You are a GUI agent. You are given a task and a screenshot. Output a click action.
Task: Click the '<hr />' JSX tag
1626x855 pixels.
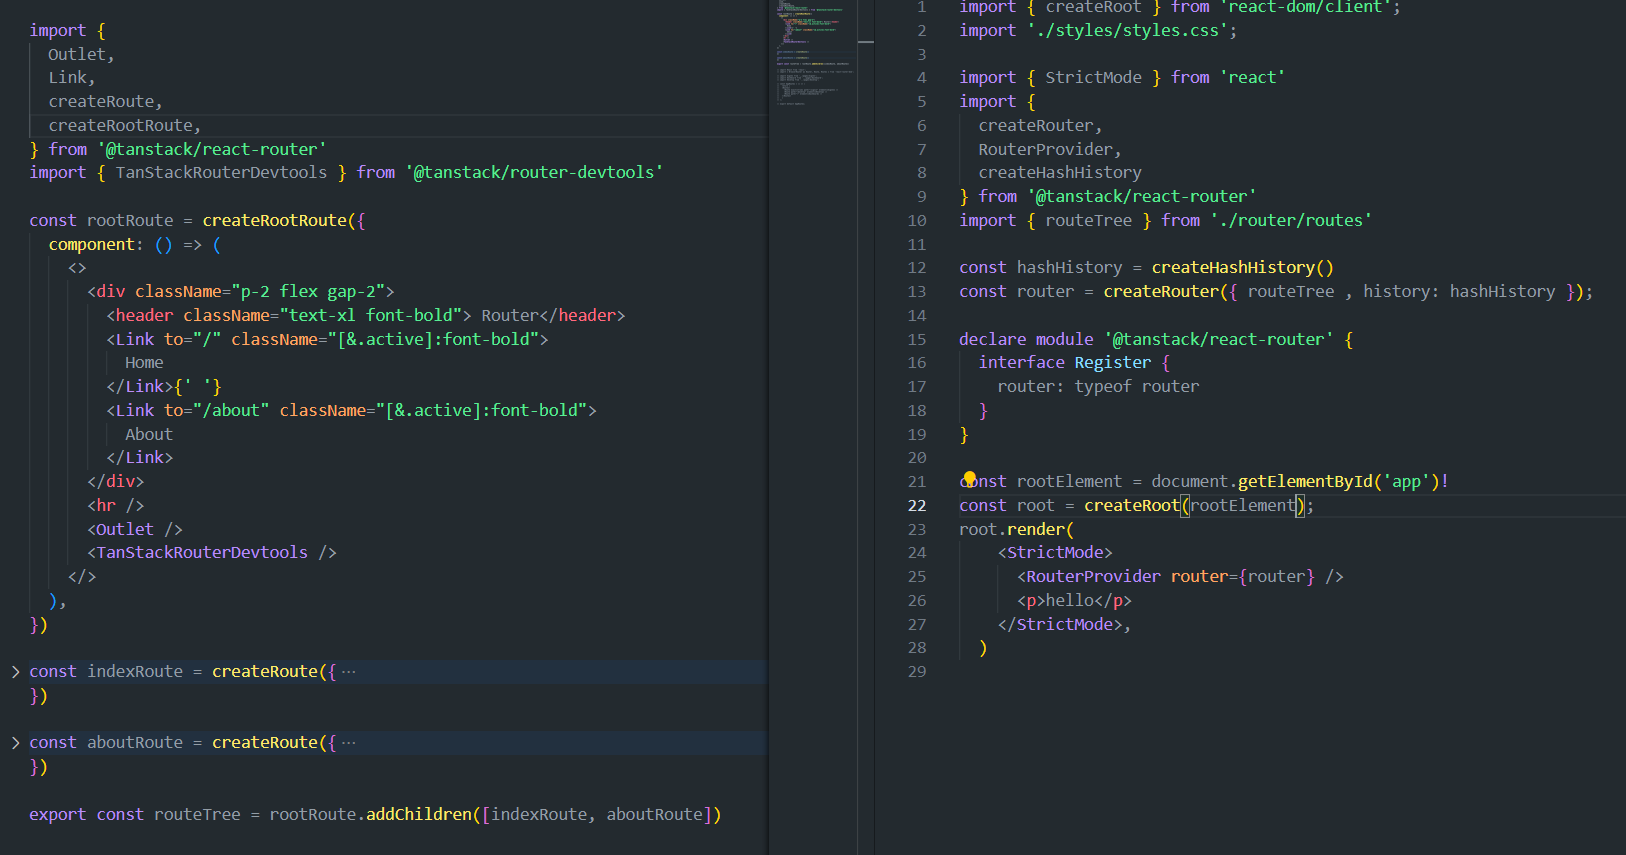tap(116, 506)
